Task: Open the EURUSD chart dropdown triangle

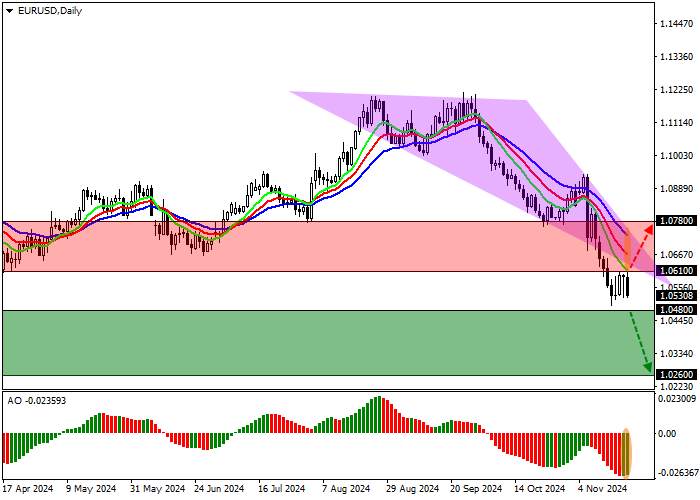Action: tap(9, 11)
